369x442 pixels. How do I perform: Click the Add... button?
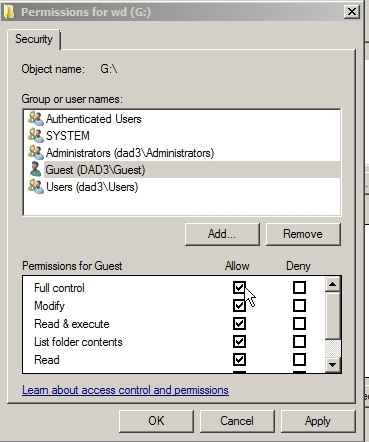tap(222, 234)
